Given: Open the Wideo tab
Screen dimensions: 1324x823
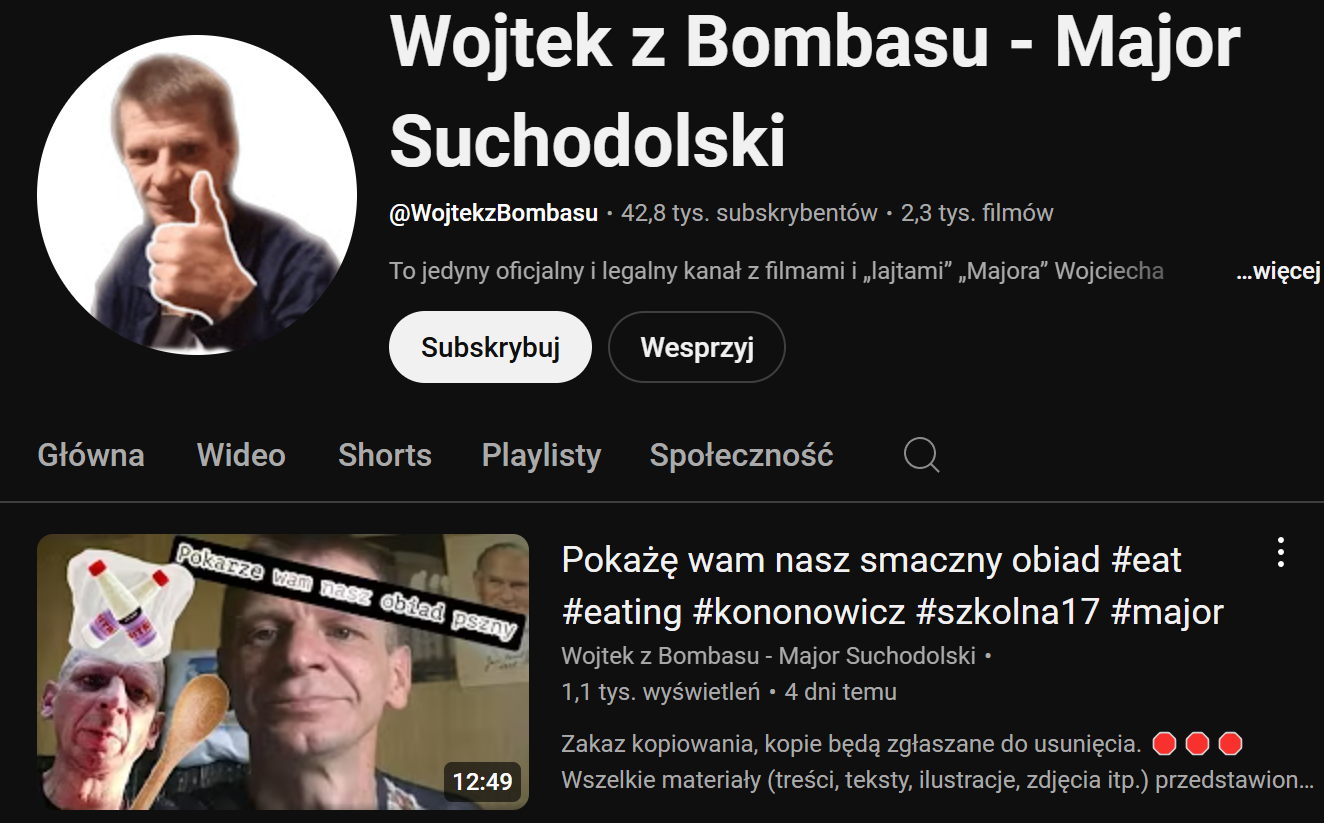Looking at the screenshot, I should coord(241,455).
